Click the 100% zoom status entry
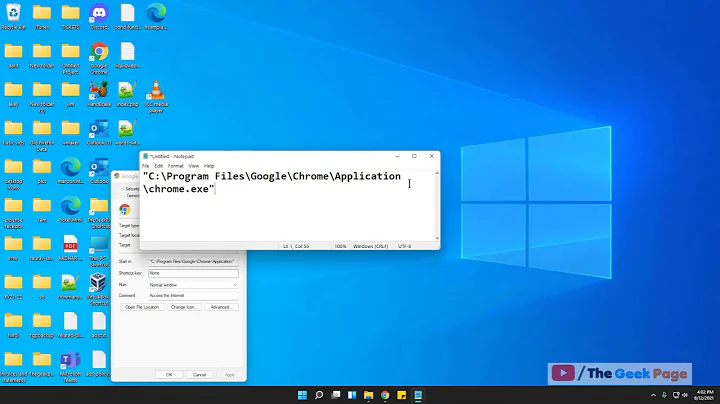 pyautogui.click(x=340, y=247)
